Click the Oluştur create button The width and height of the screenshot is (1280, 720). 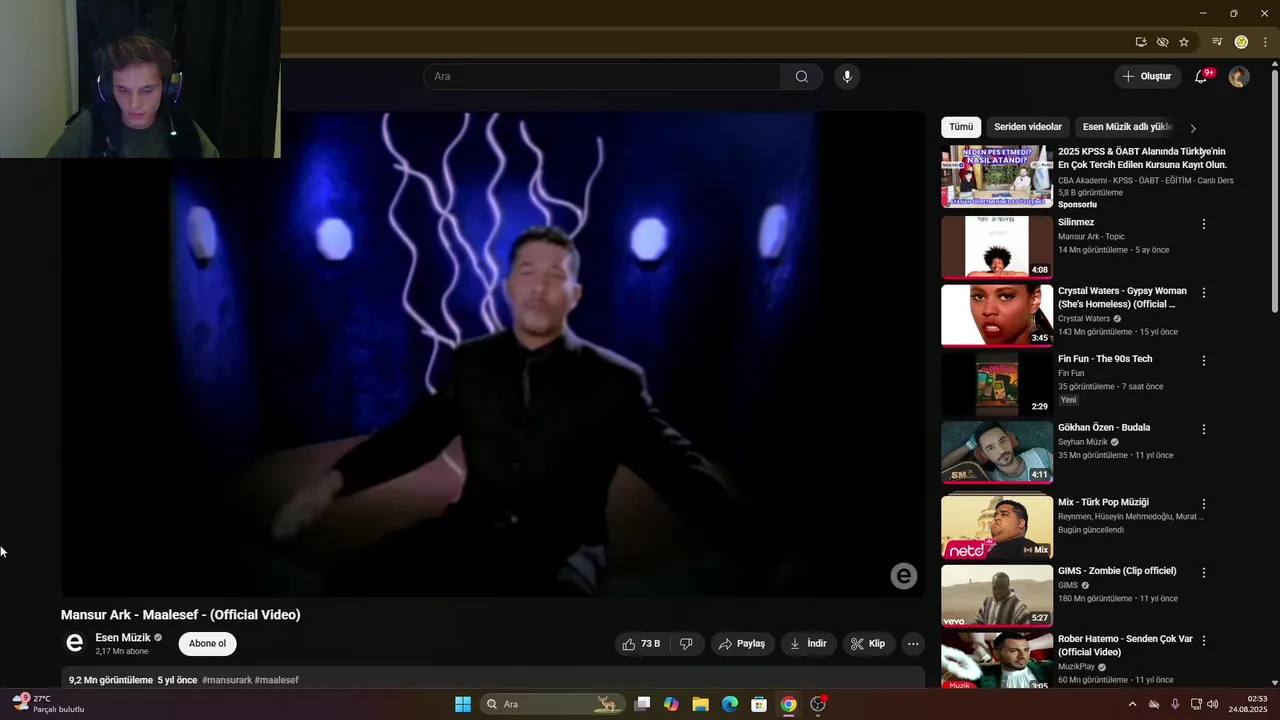coord(1147,77)
